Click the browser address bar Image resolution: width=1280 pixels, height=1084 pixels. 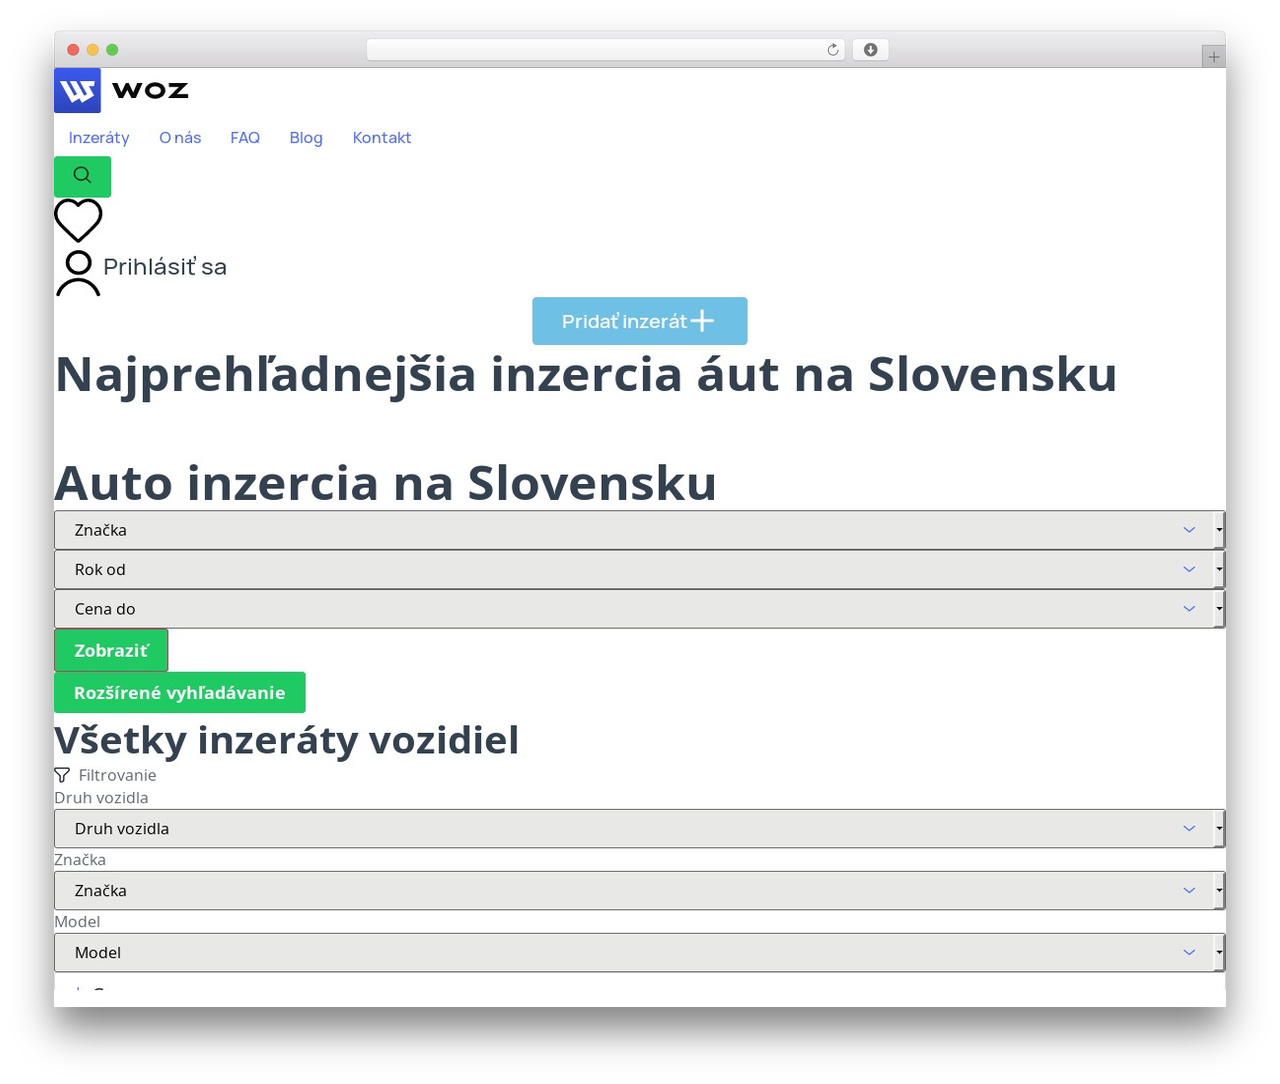point(606,50)
